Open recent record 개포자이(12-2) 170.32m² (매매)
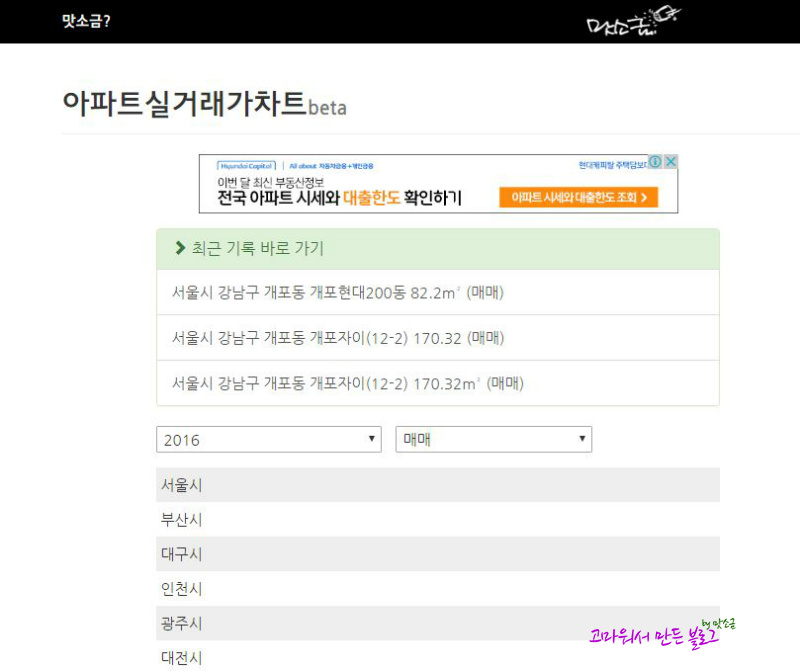 [438, 383]
